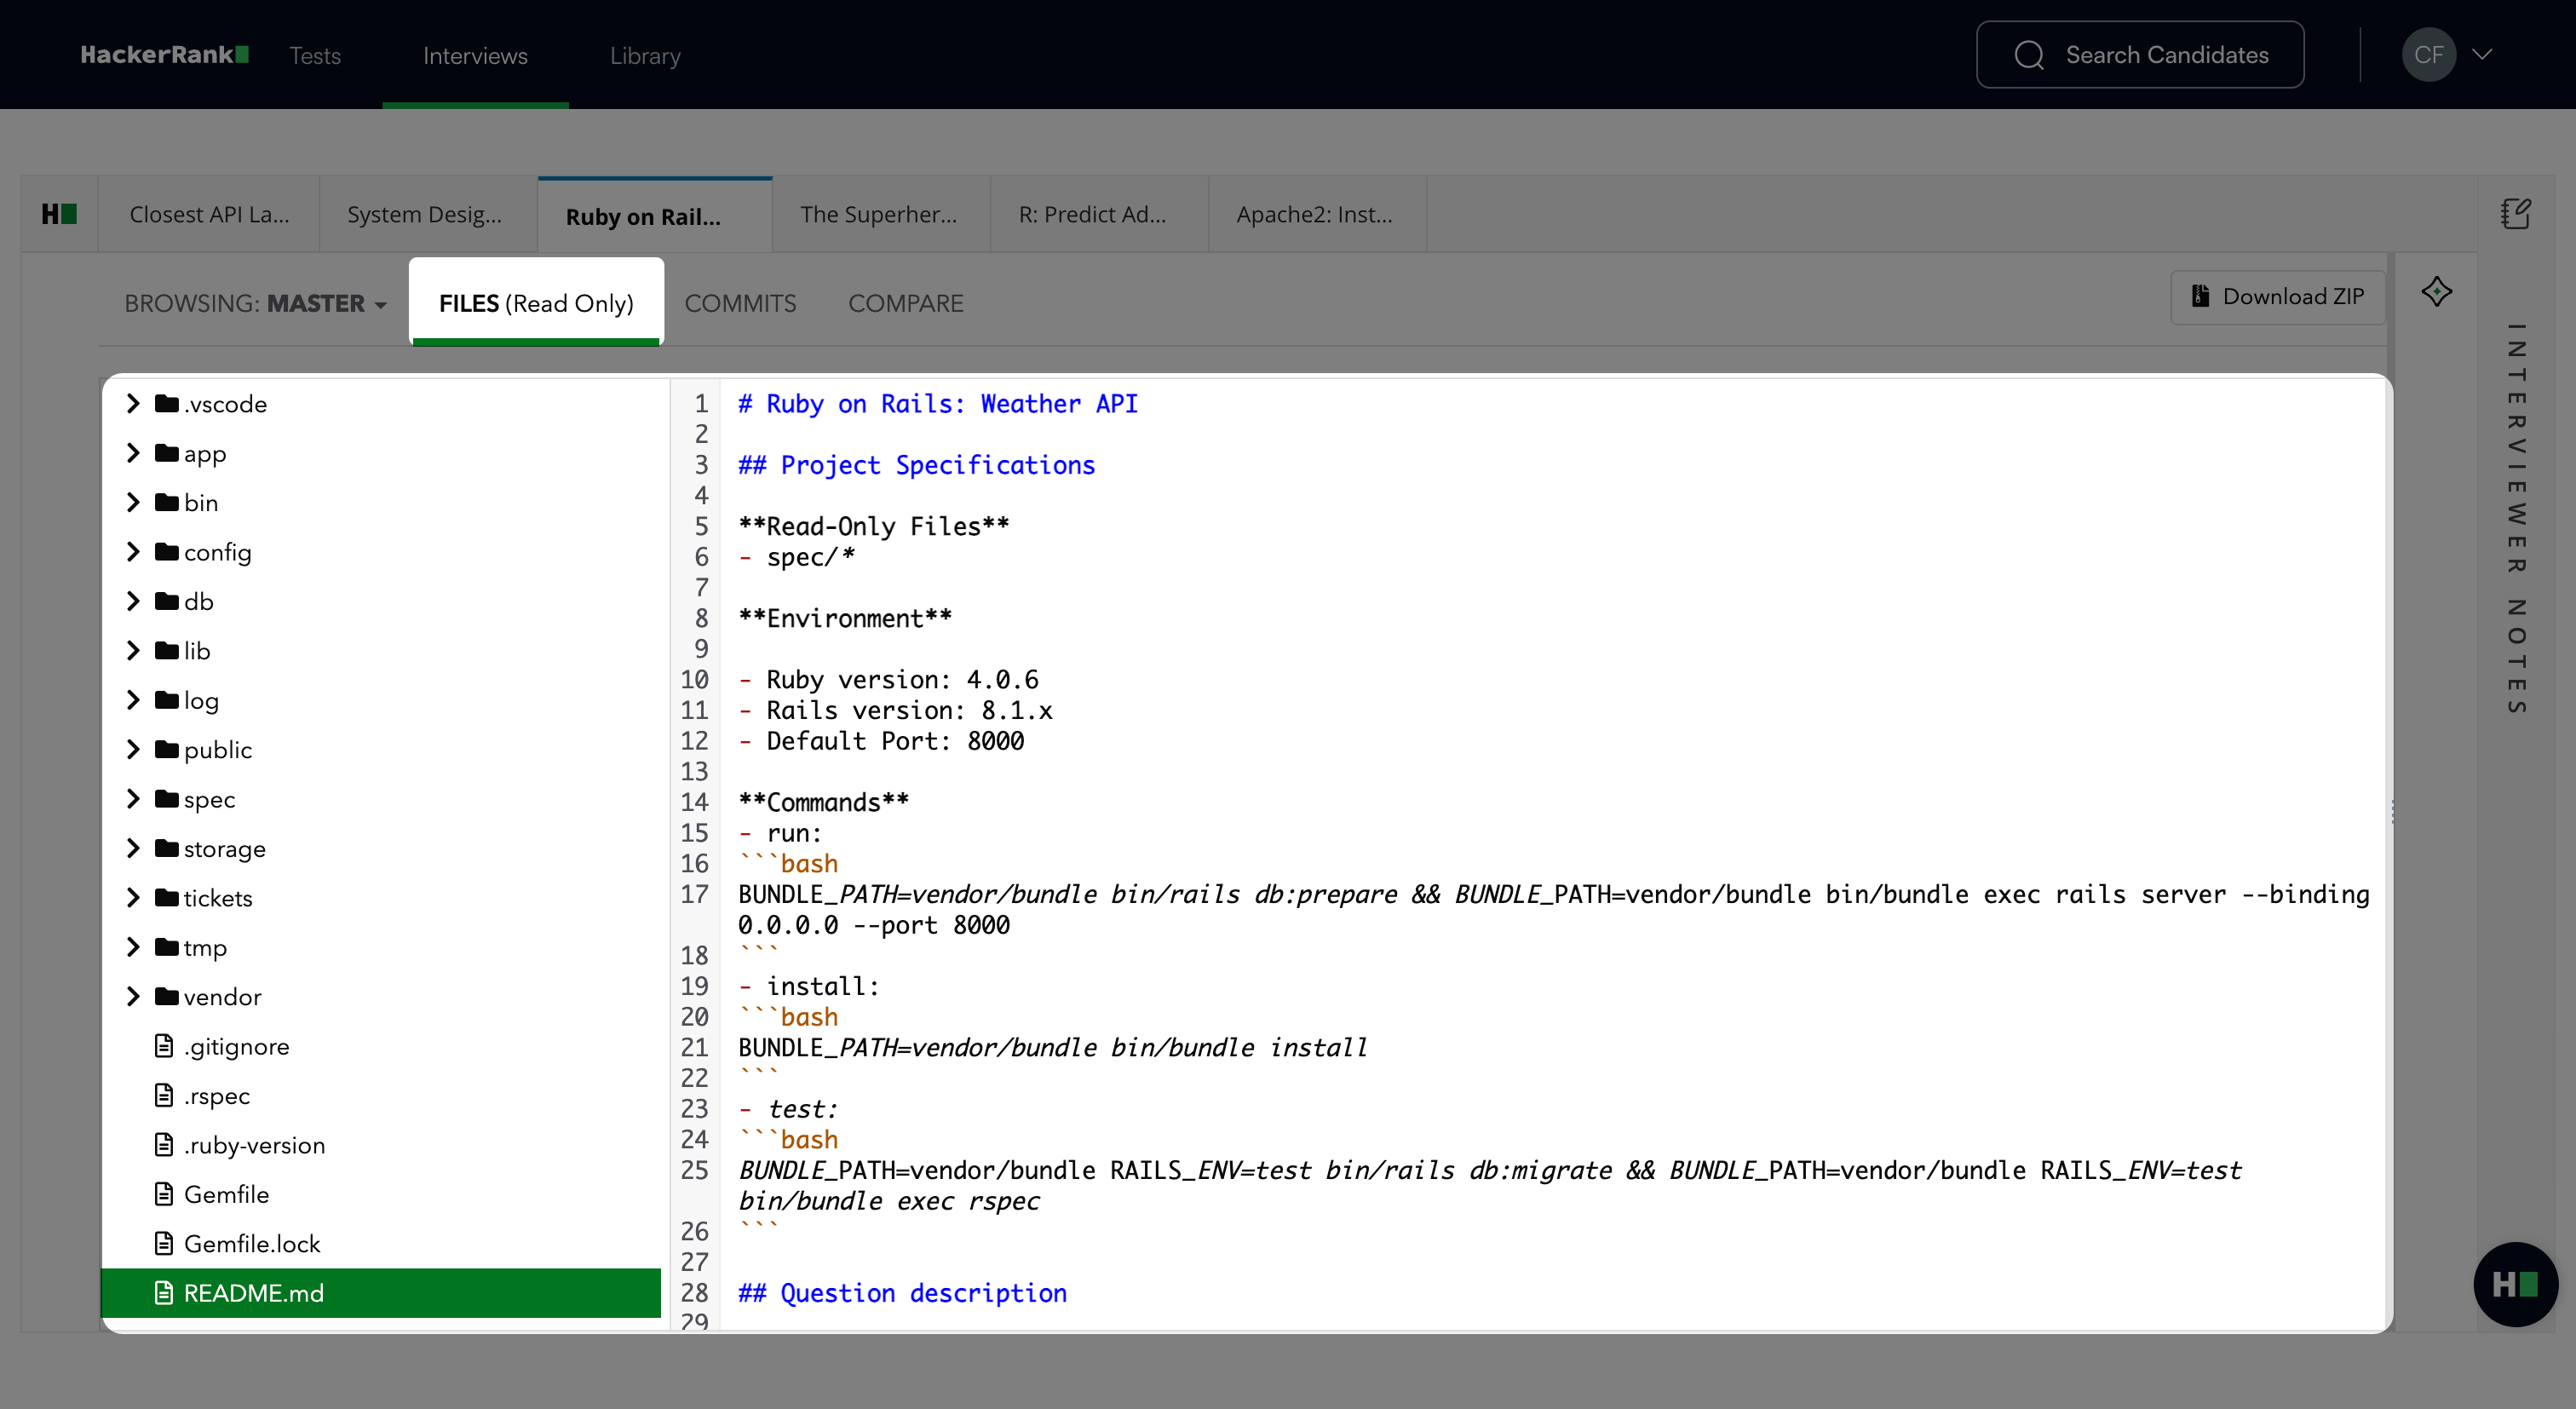Select the public folder name

[x=217, y=749]
